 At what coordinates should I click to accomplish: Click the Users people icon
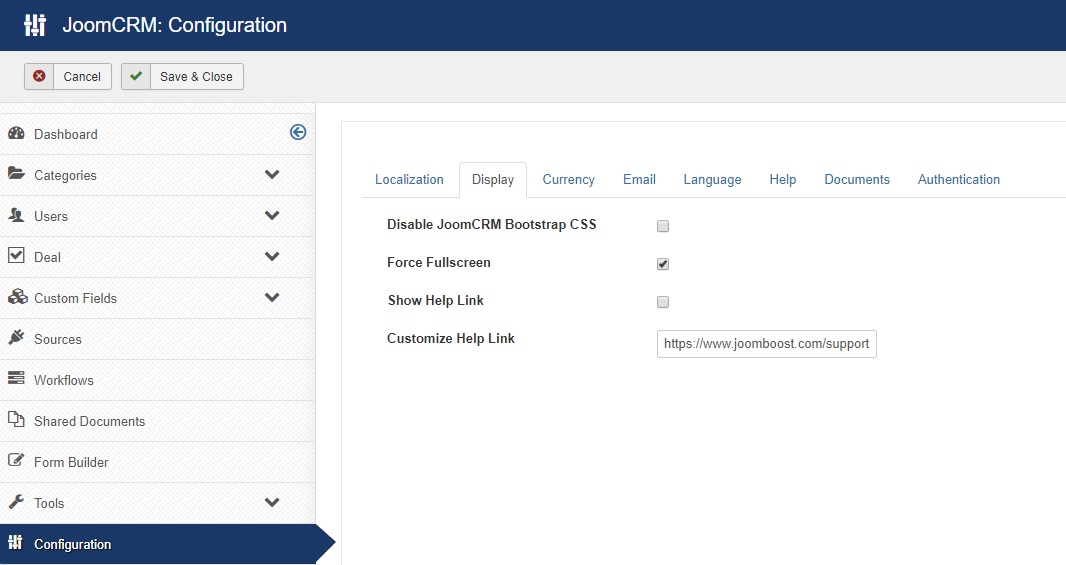point(16,215)
